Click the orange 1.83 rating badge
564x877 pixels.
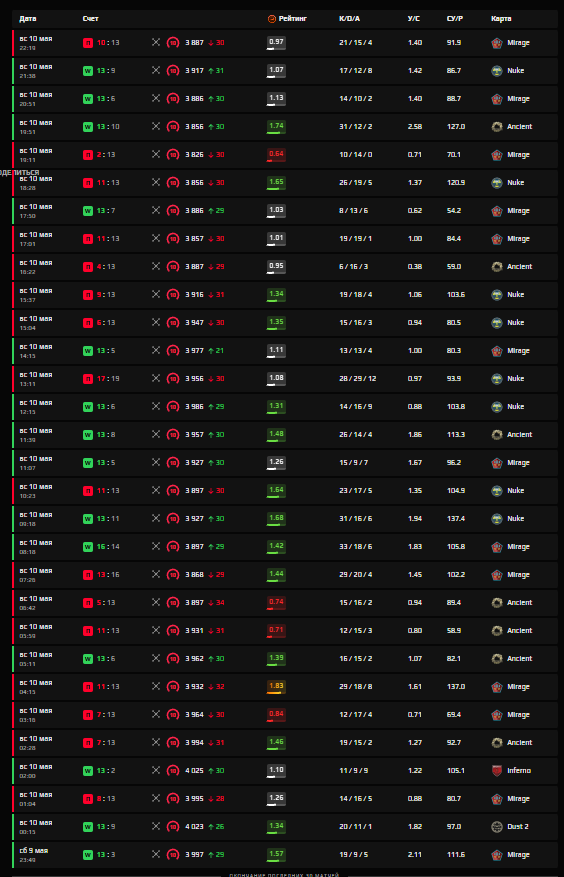pos(276,687)
